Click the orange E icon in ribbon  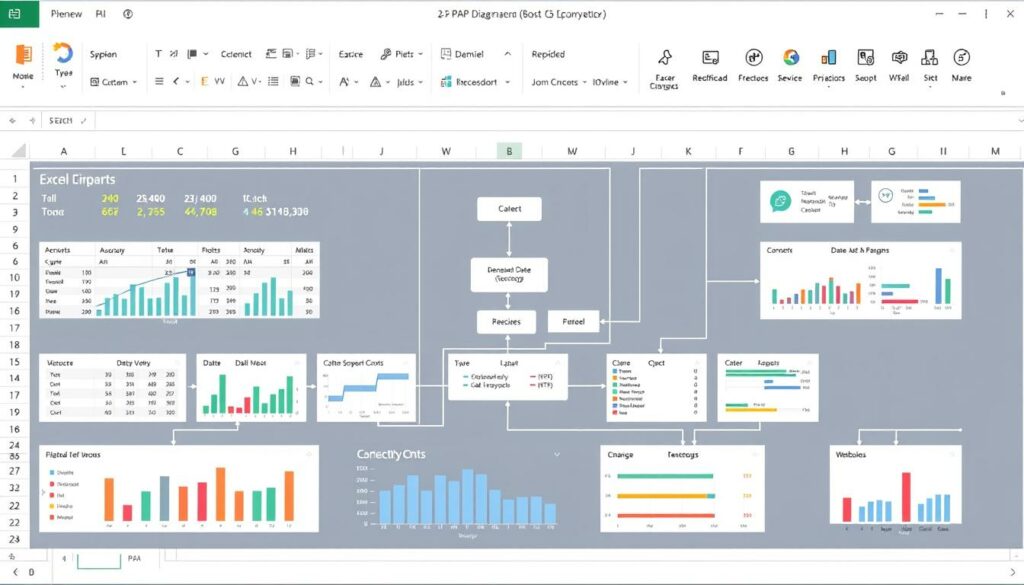coord(204,82)
